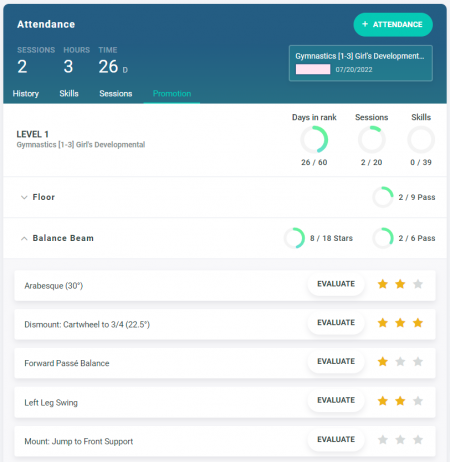Click the + ATTENDANCE button
Screen dimensions: 450x462
coord(393,24)
